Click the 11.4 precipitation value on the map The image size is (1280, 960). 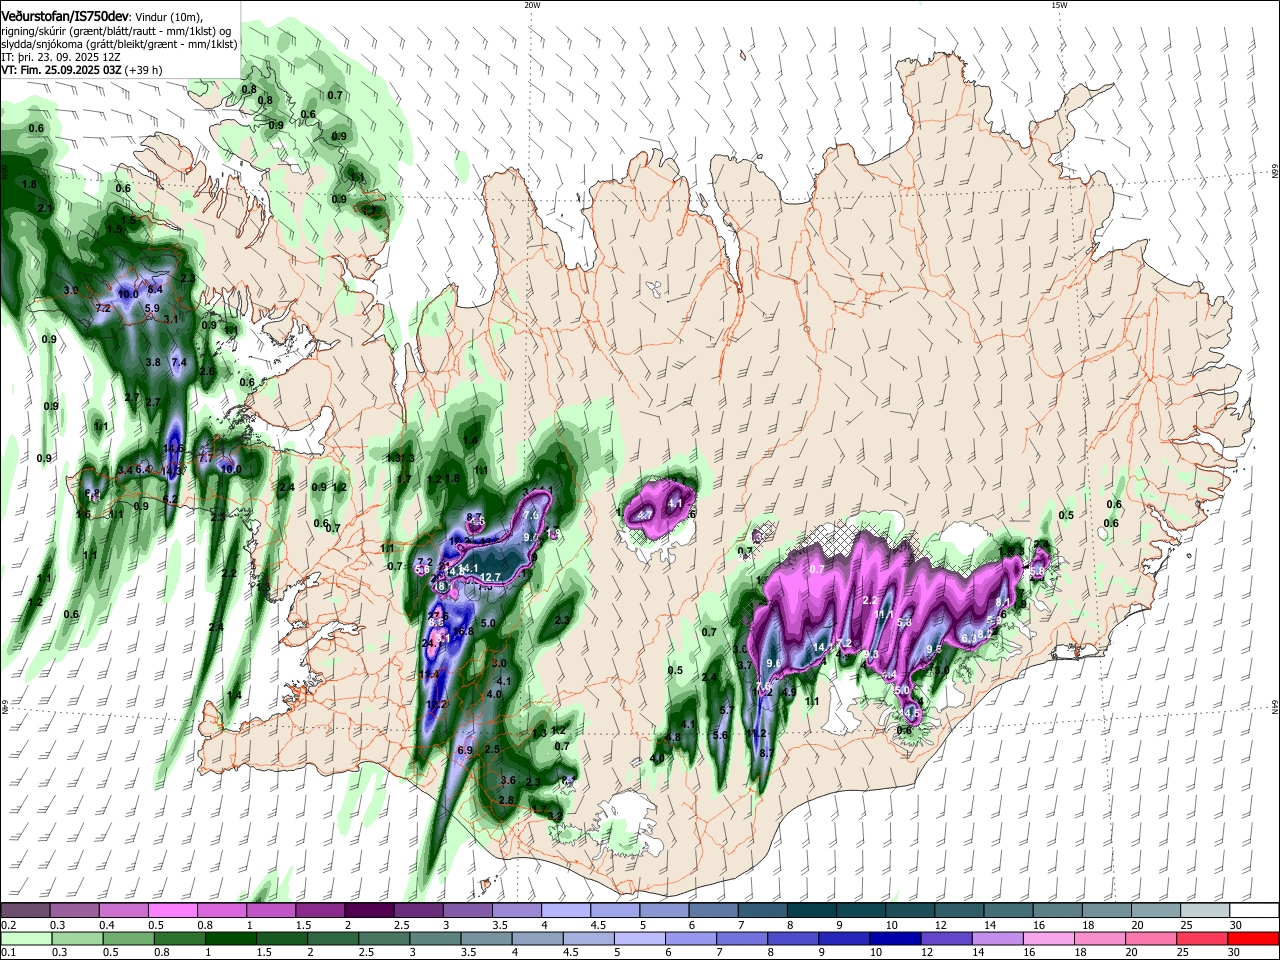[x=429, y=675]
